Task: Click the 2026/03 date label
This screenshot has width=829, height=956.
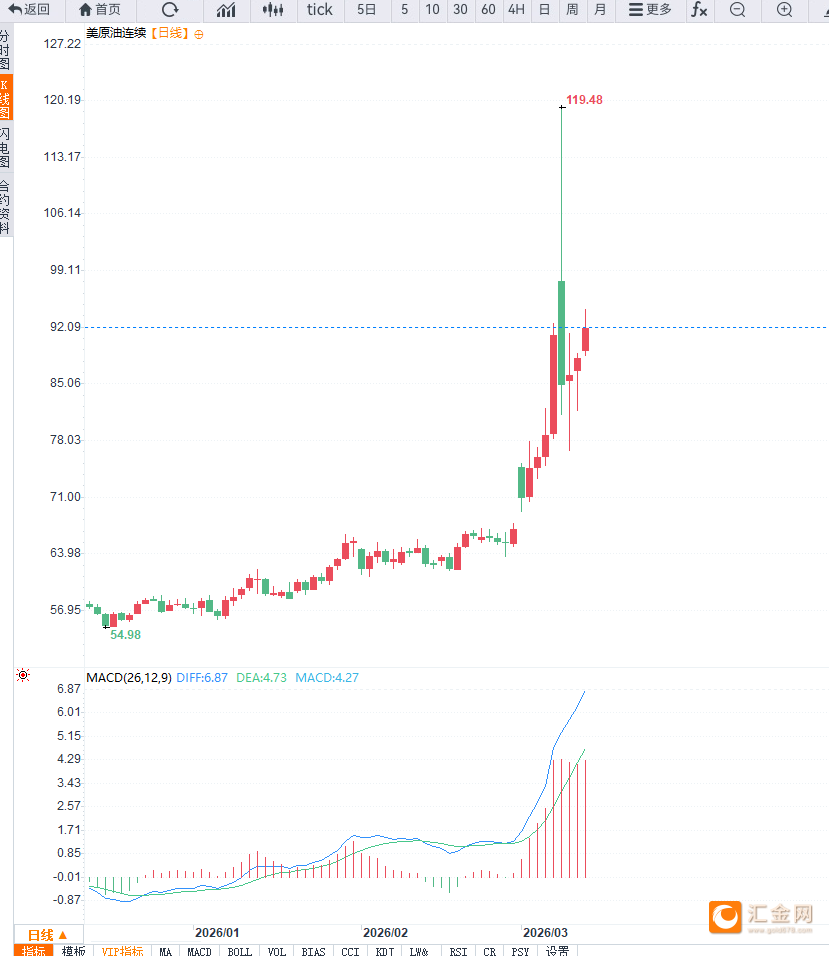Action: tap(546, 933)
